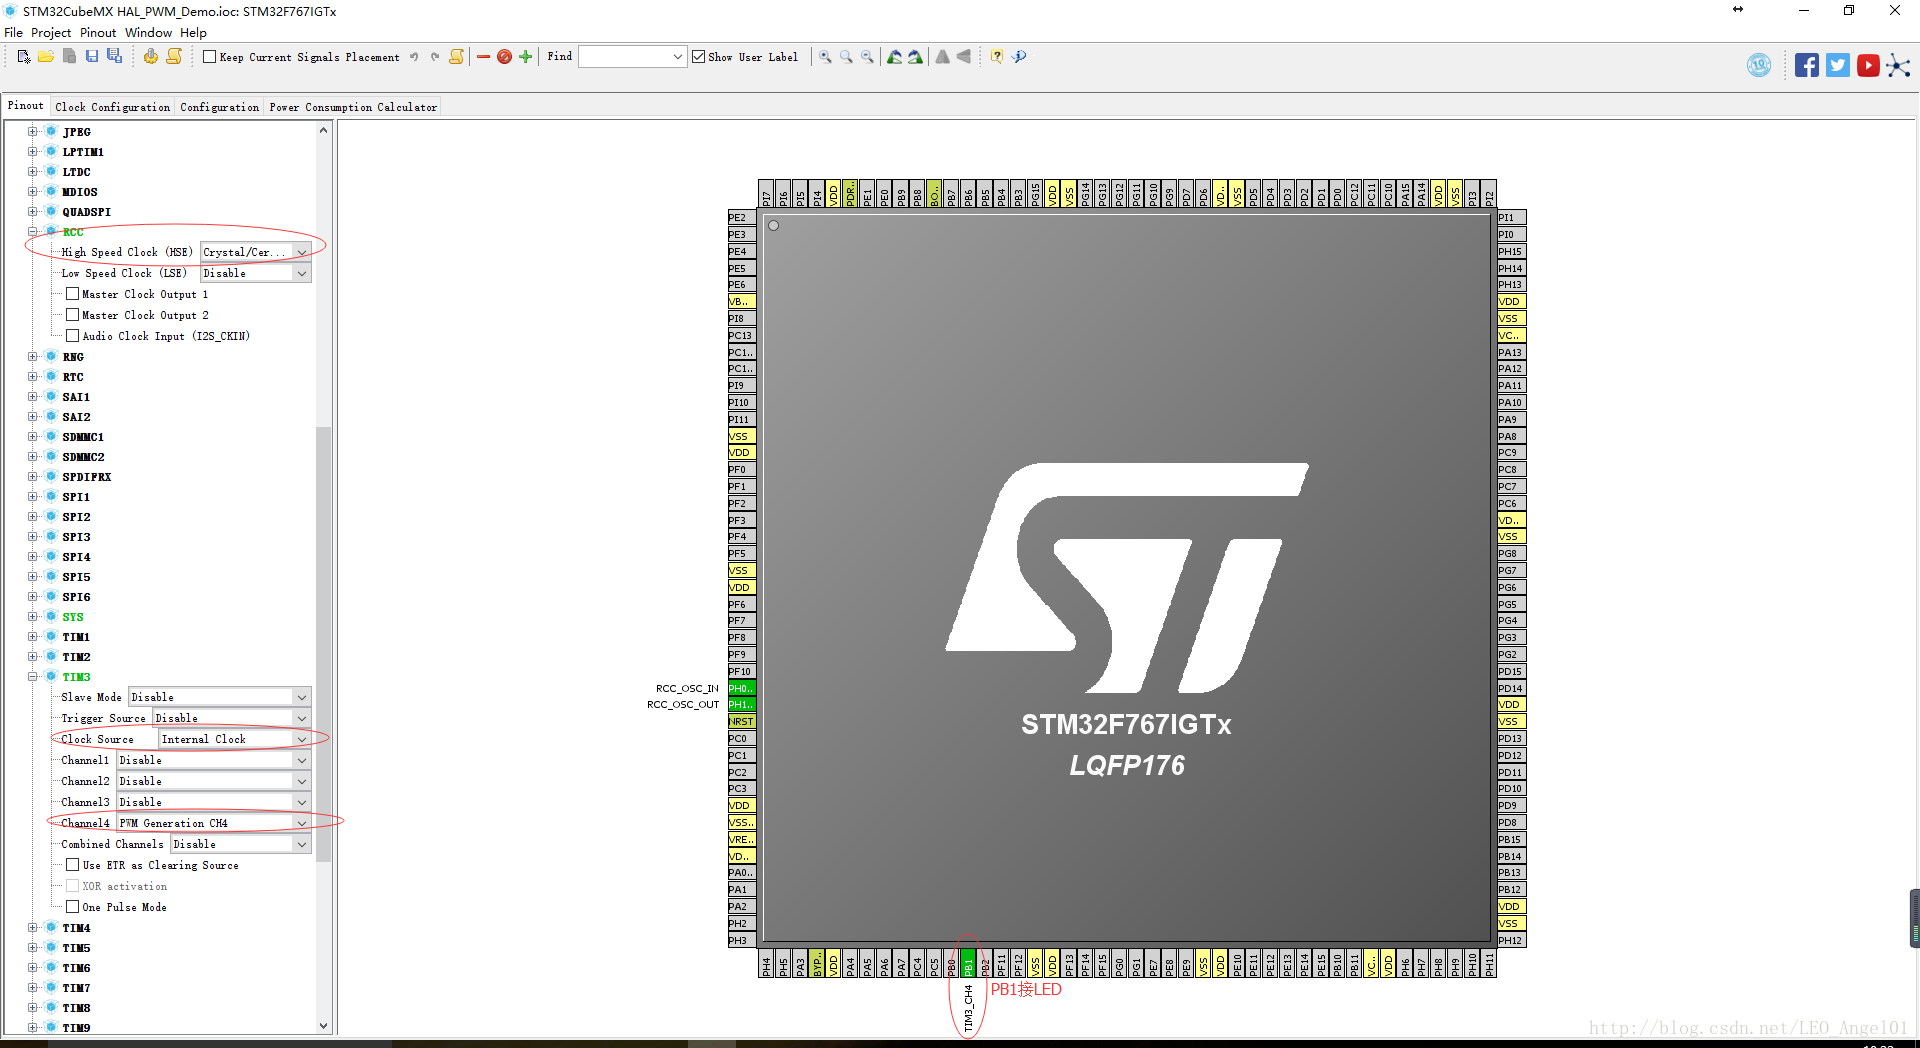Open the Find combo box dropdown

[677, 57]
